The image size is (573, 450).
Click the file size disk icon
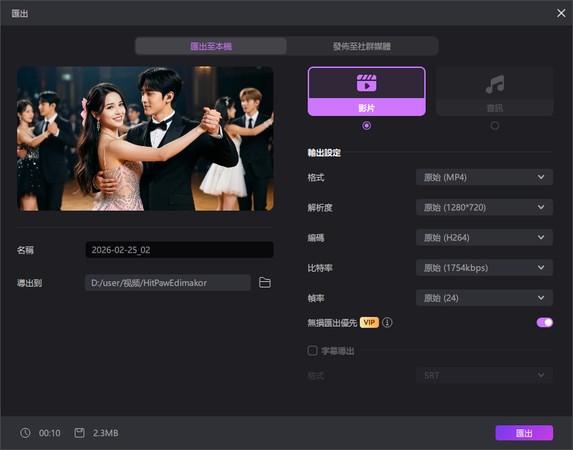click(79, 433)
